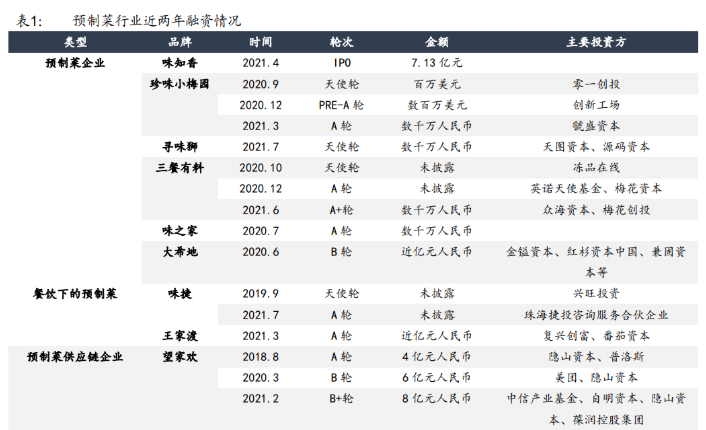Screen dimensions: 706x430
Task: Click investor 创新工场
Action: (596, 105)
